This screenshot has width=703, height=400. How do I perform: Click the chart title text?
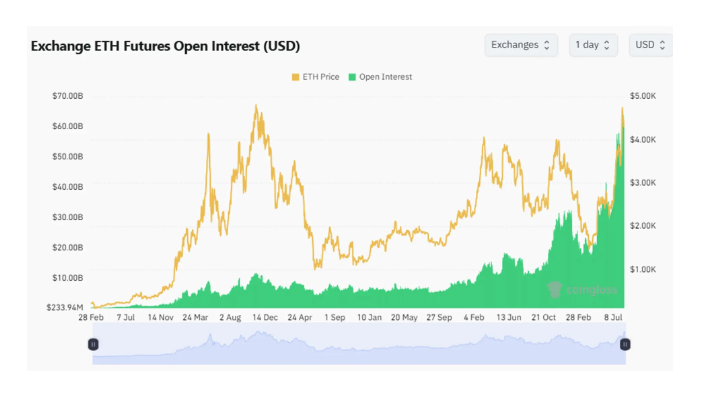pyautogui.click(x=165, y=46)
